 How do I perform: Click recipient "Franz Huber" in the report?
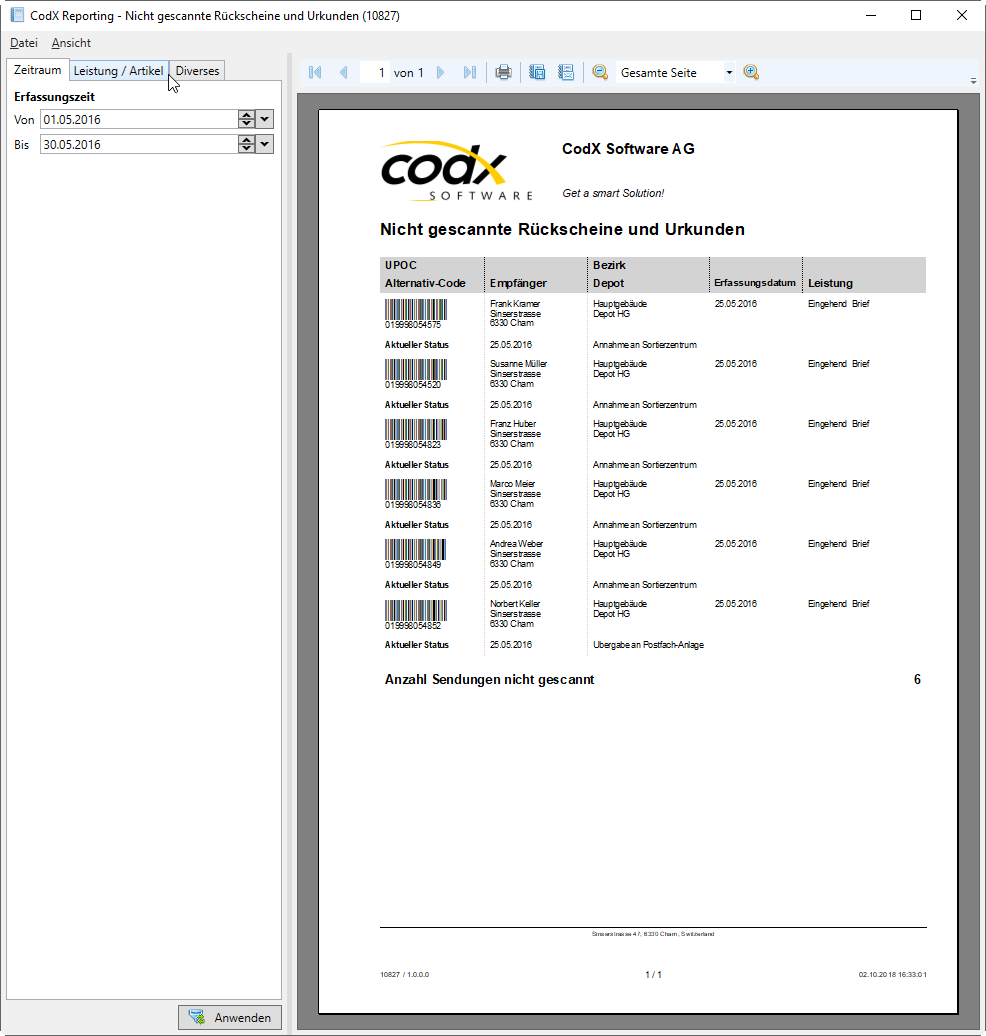pyautogui.click(x=513, y=424)
